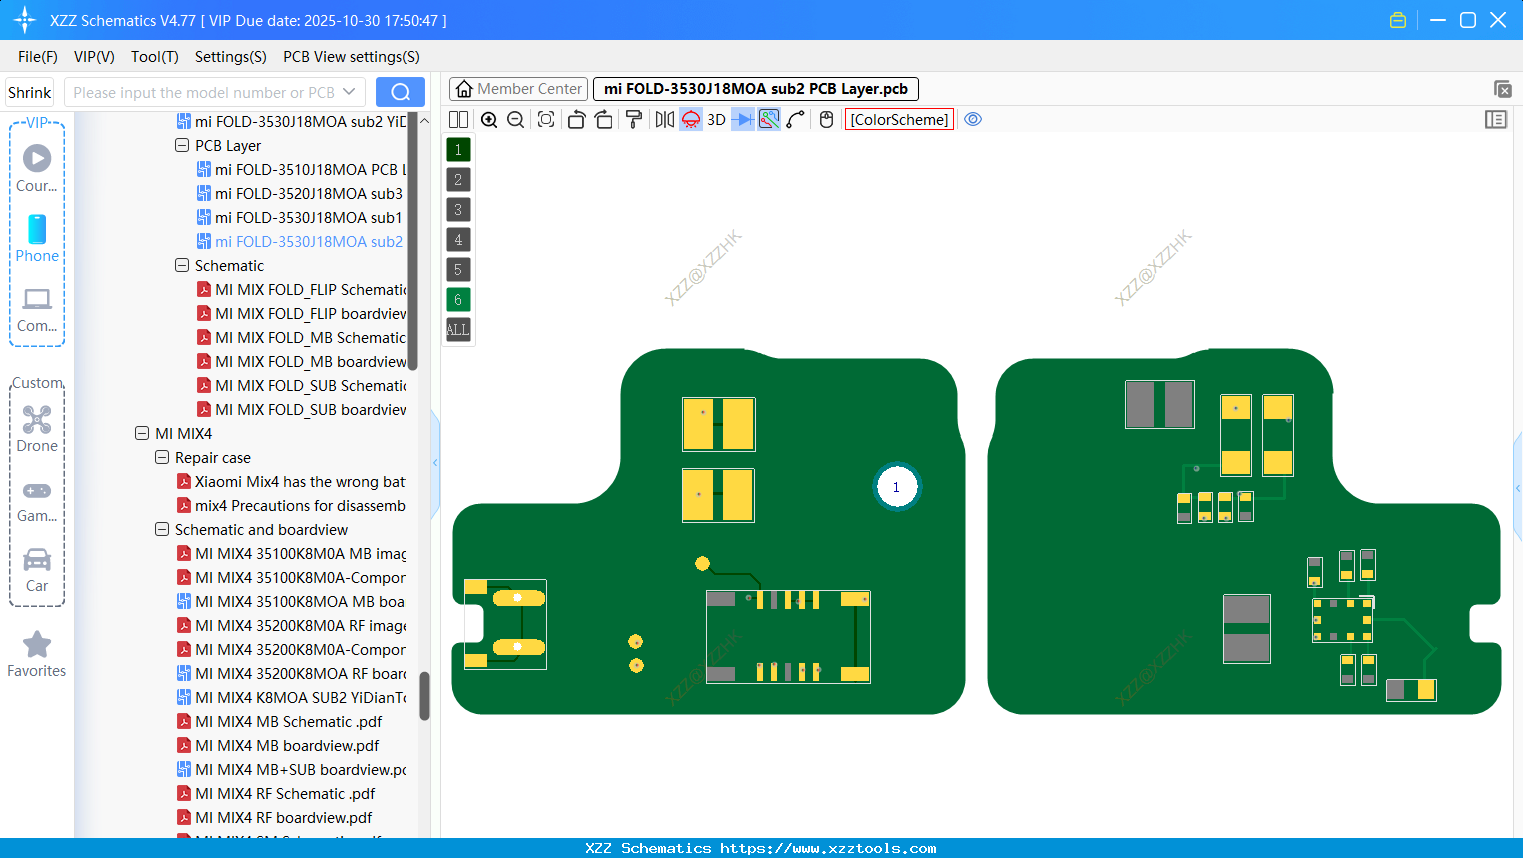This screenshot has height=858, width=1523.
Task: Open the ColorScheme settings
Action: click(x=898, y=119)
